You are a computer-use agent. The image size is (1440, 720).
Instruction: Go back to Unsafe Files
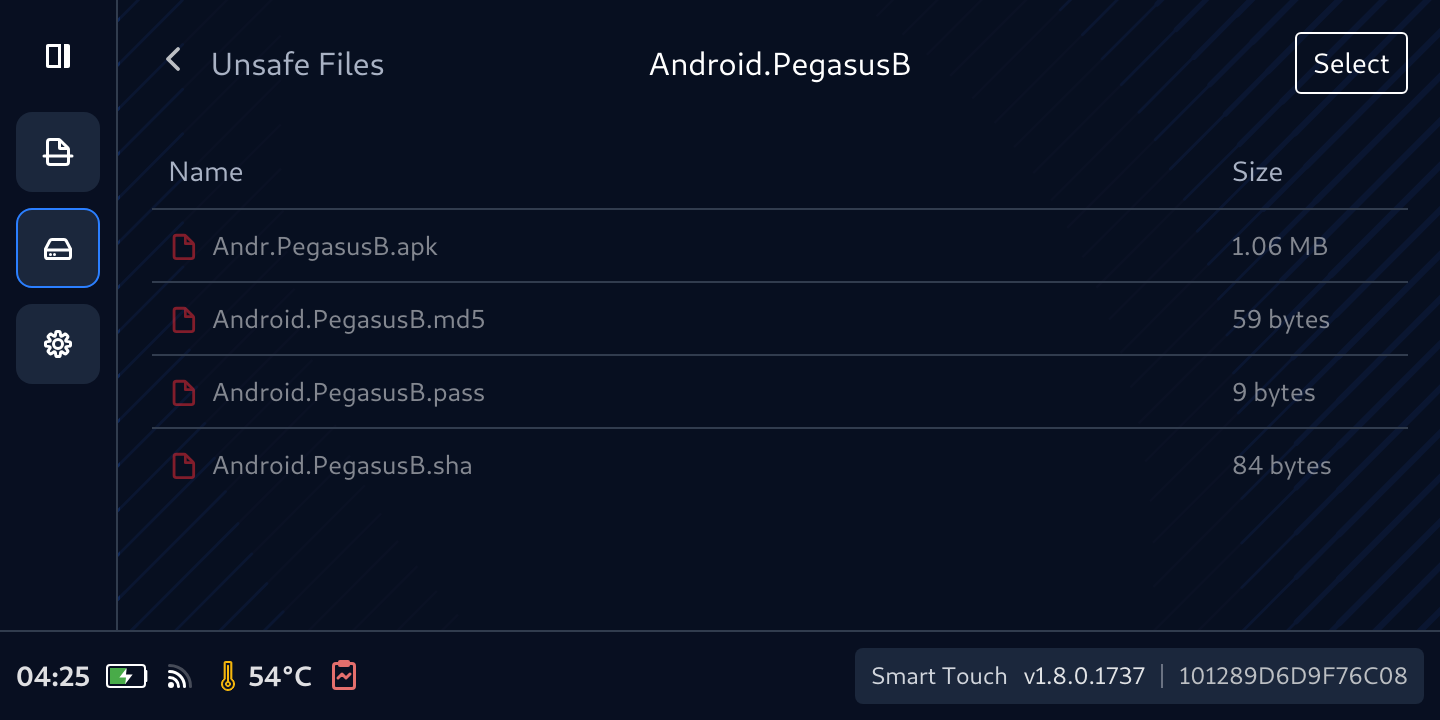[x=297, y=64]
